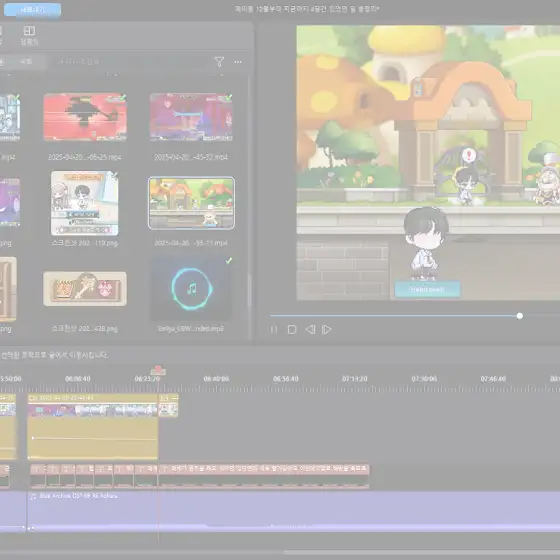Image resolution: width=560 pixels, height=560 pixels.
Task: Select the red video thumbnail ending 05-25.mp4
Action: tap(85, 117)
